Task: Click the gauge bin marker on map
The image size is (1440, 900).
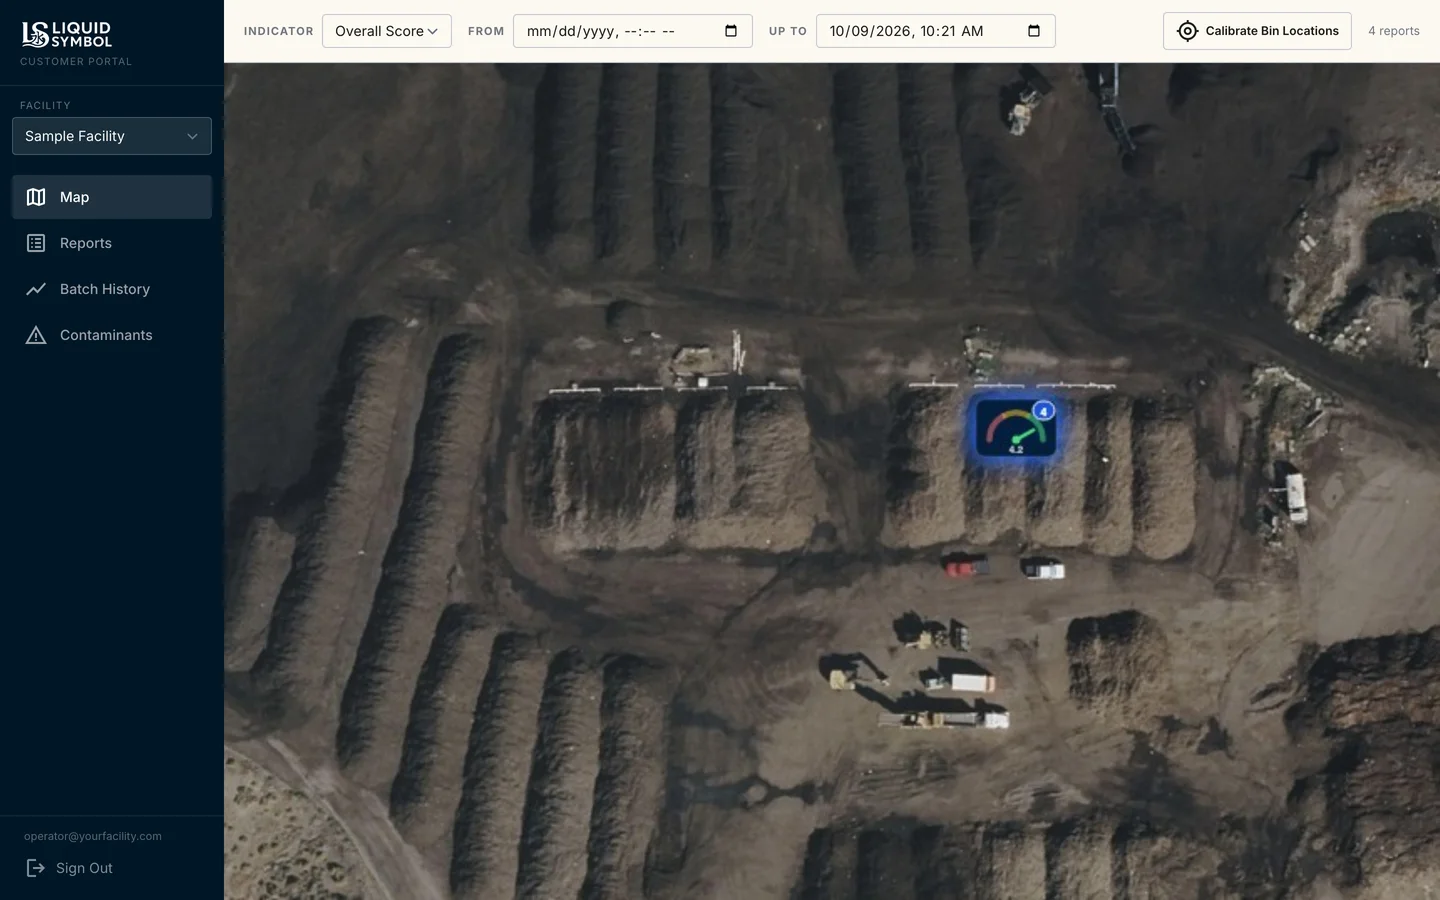Action: [1015, 428]
